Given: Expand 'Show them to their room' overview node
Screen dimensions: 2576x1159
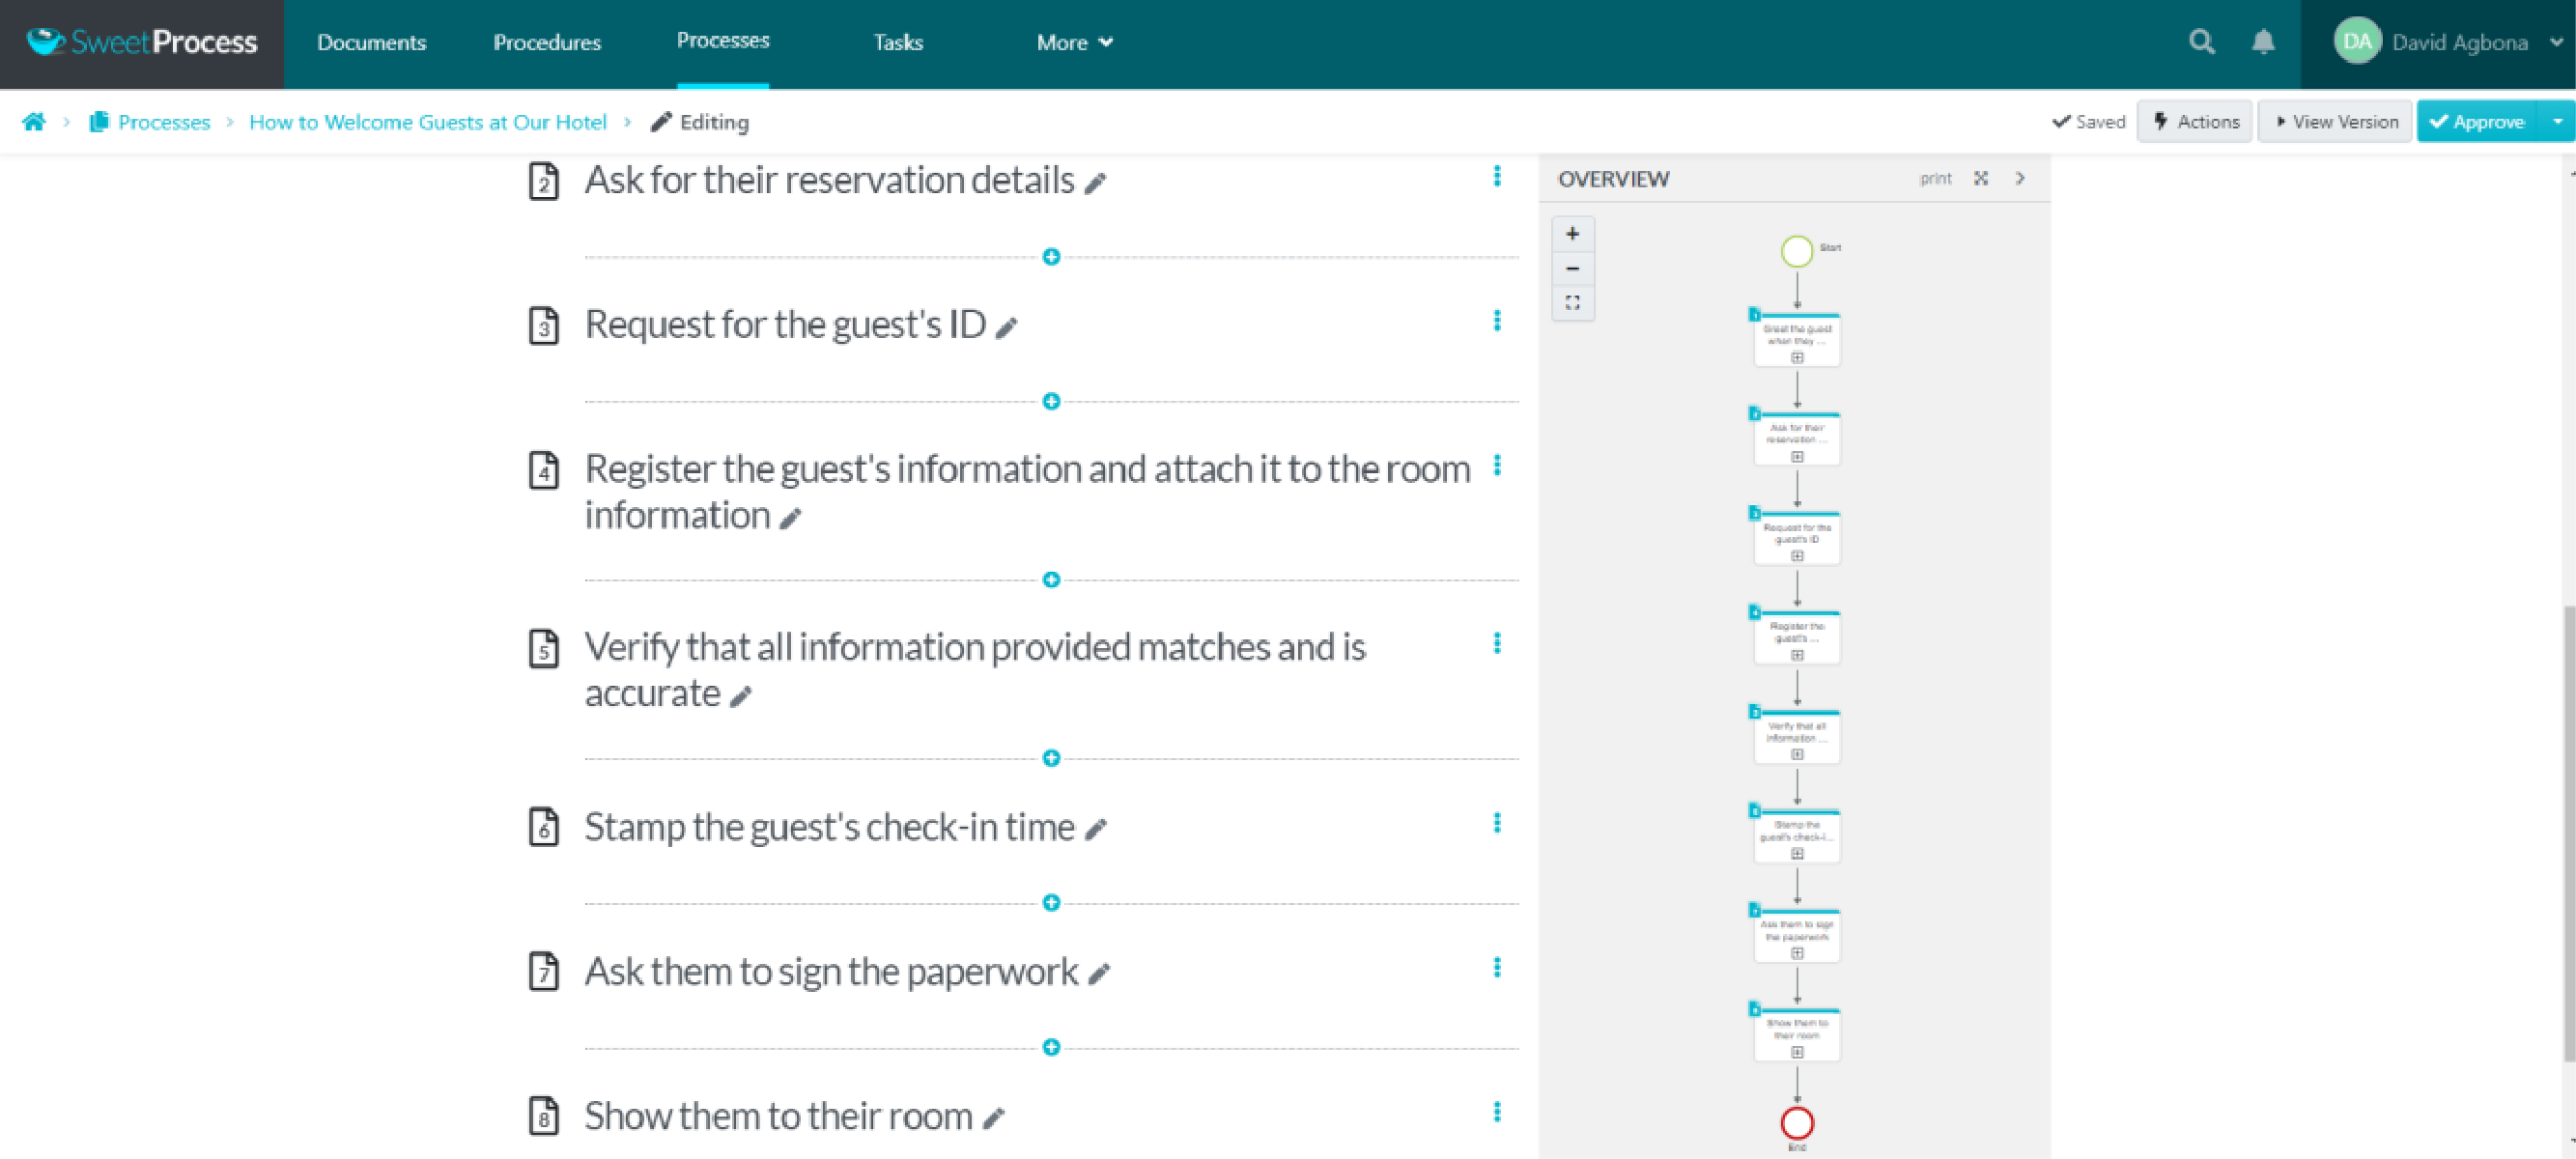Looking at the screenshot, I should (x=1797, y=1052).
